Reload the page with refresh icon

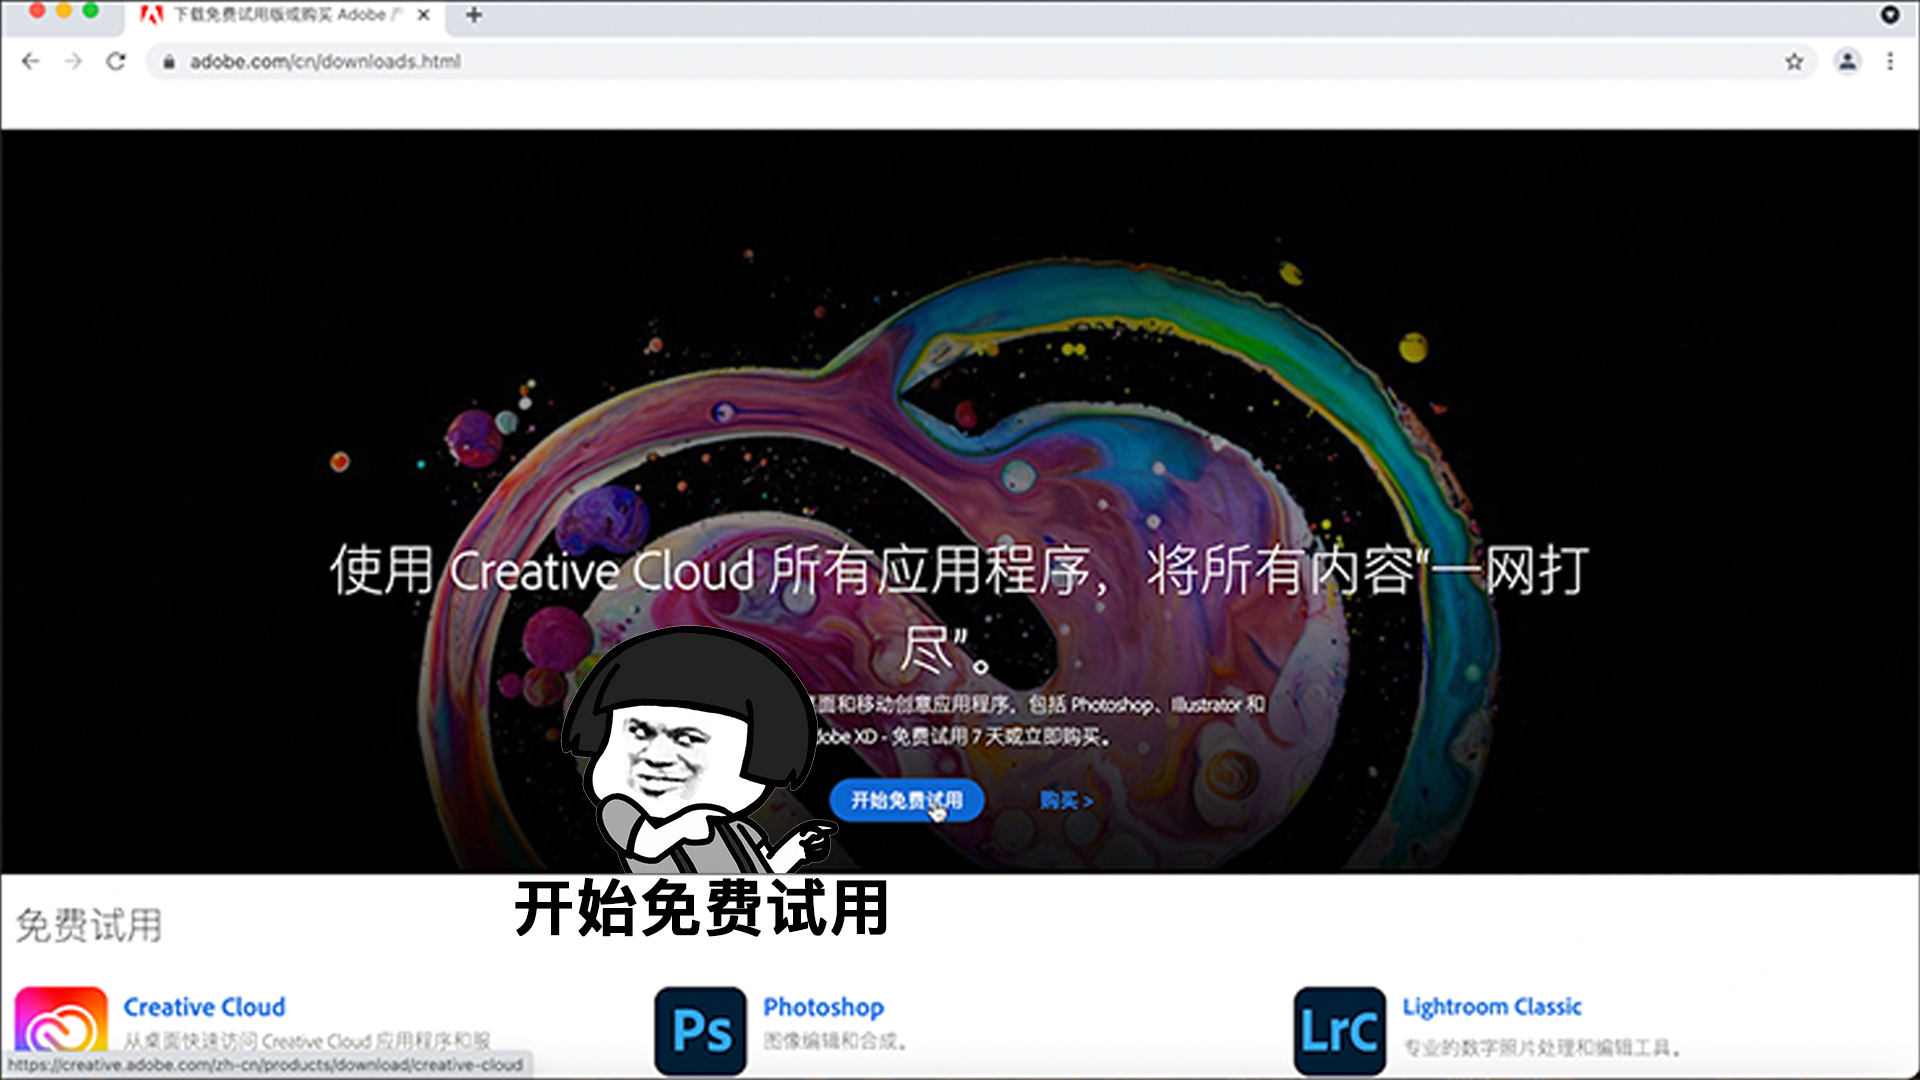pyautogui.click(x=116, y=61)
